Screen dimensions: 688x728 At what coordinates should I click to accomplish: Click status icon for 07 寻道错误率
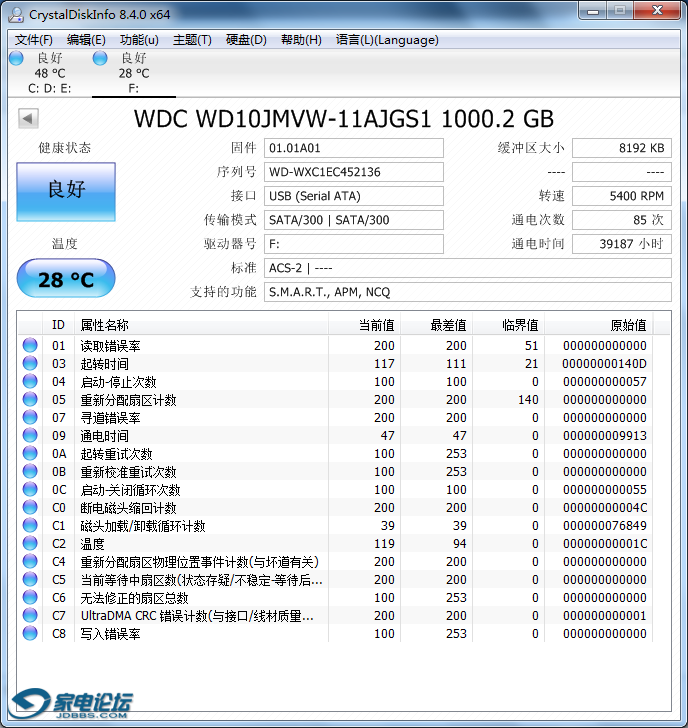click(30, 417)
